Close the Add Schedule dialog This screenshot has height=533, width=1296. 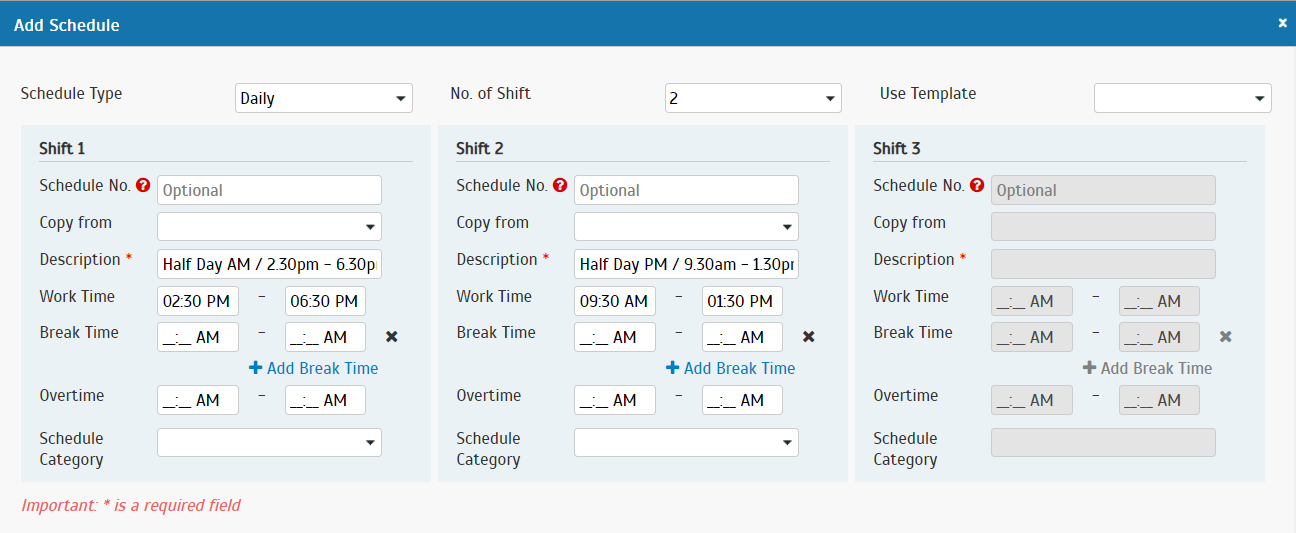click(x=1283, y=22)
